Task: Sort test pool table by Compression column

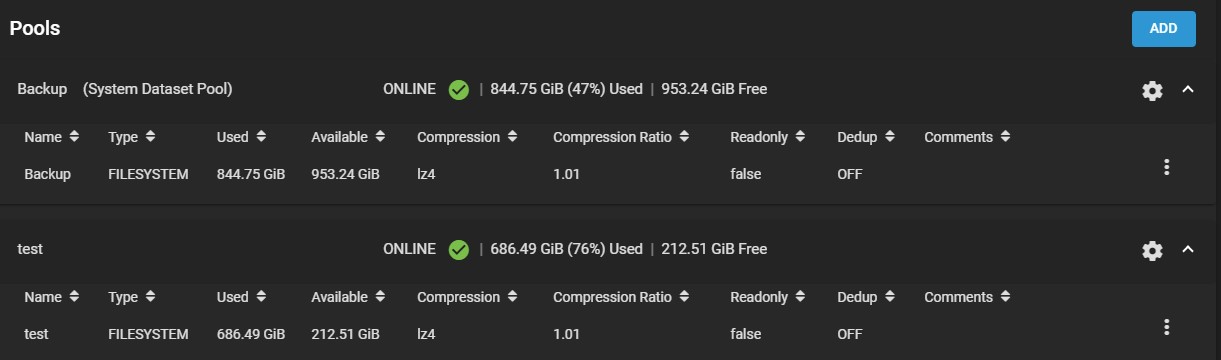Action: pos(466,297)
